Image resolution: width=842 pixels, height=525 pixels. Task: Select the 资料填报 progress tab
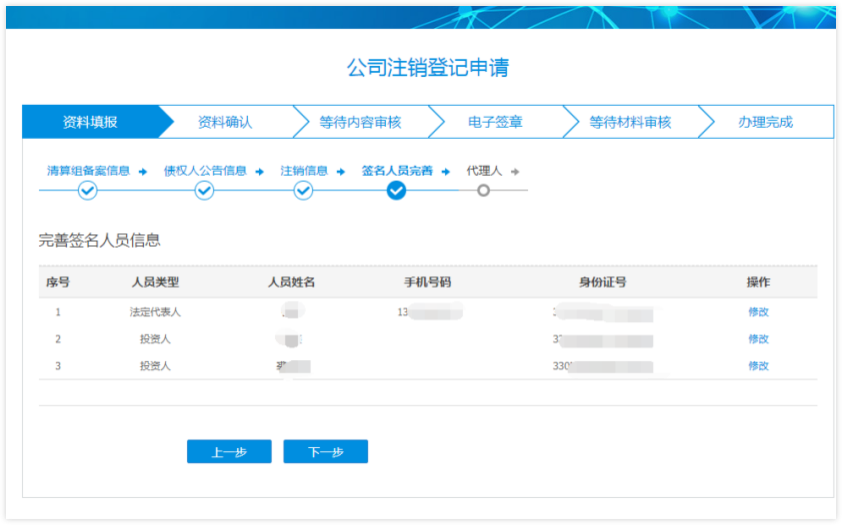90,122
